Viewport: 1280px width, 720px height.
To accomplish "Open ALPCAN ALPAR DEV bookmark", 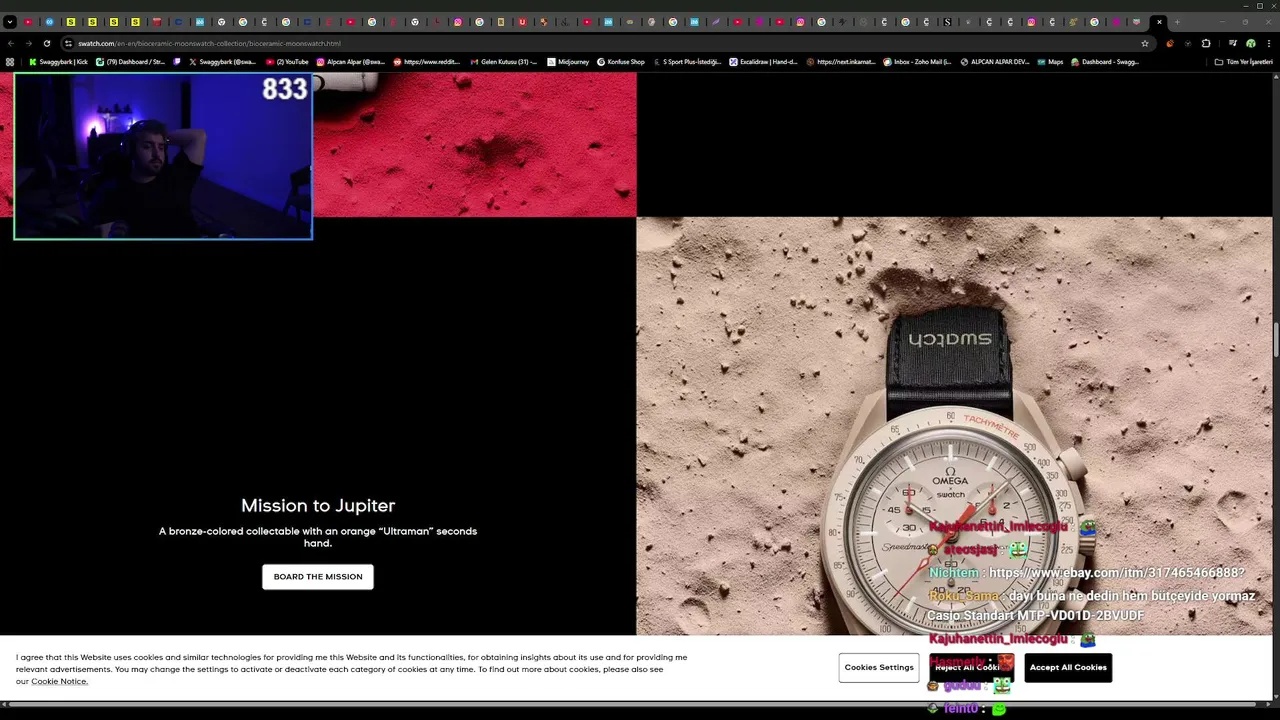I will (994, 62).
